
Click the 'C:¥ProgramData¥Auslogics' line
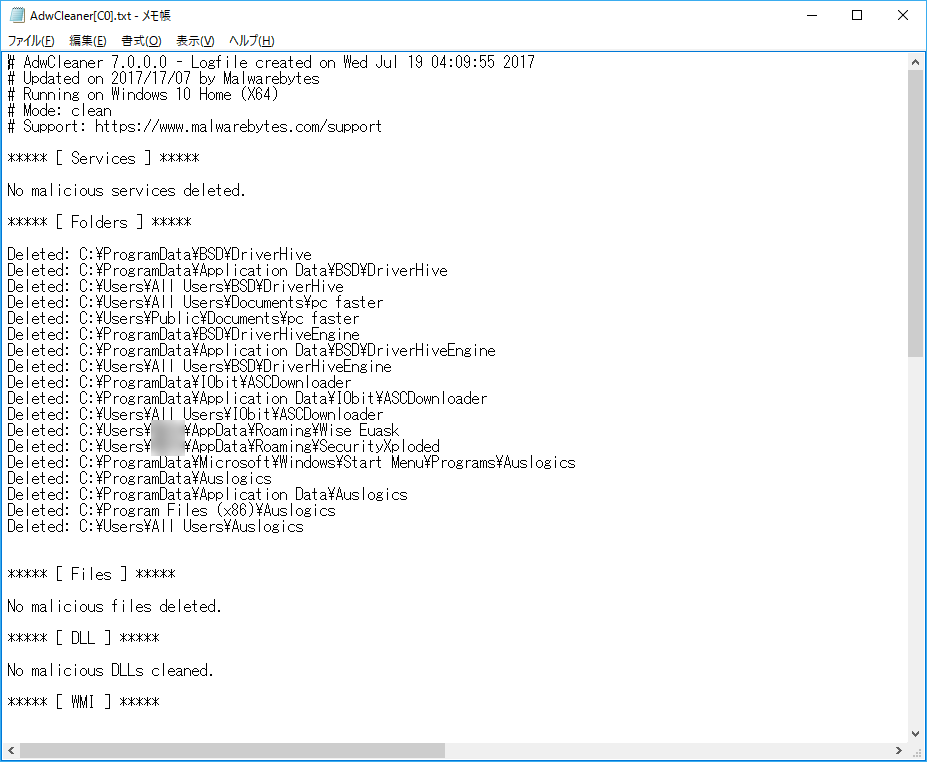click(140, 478)
